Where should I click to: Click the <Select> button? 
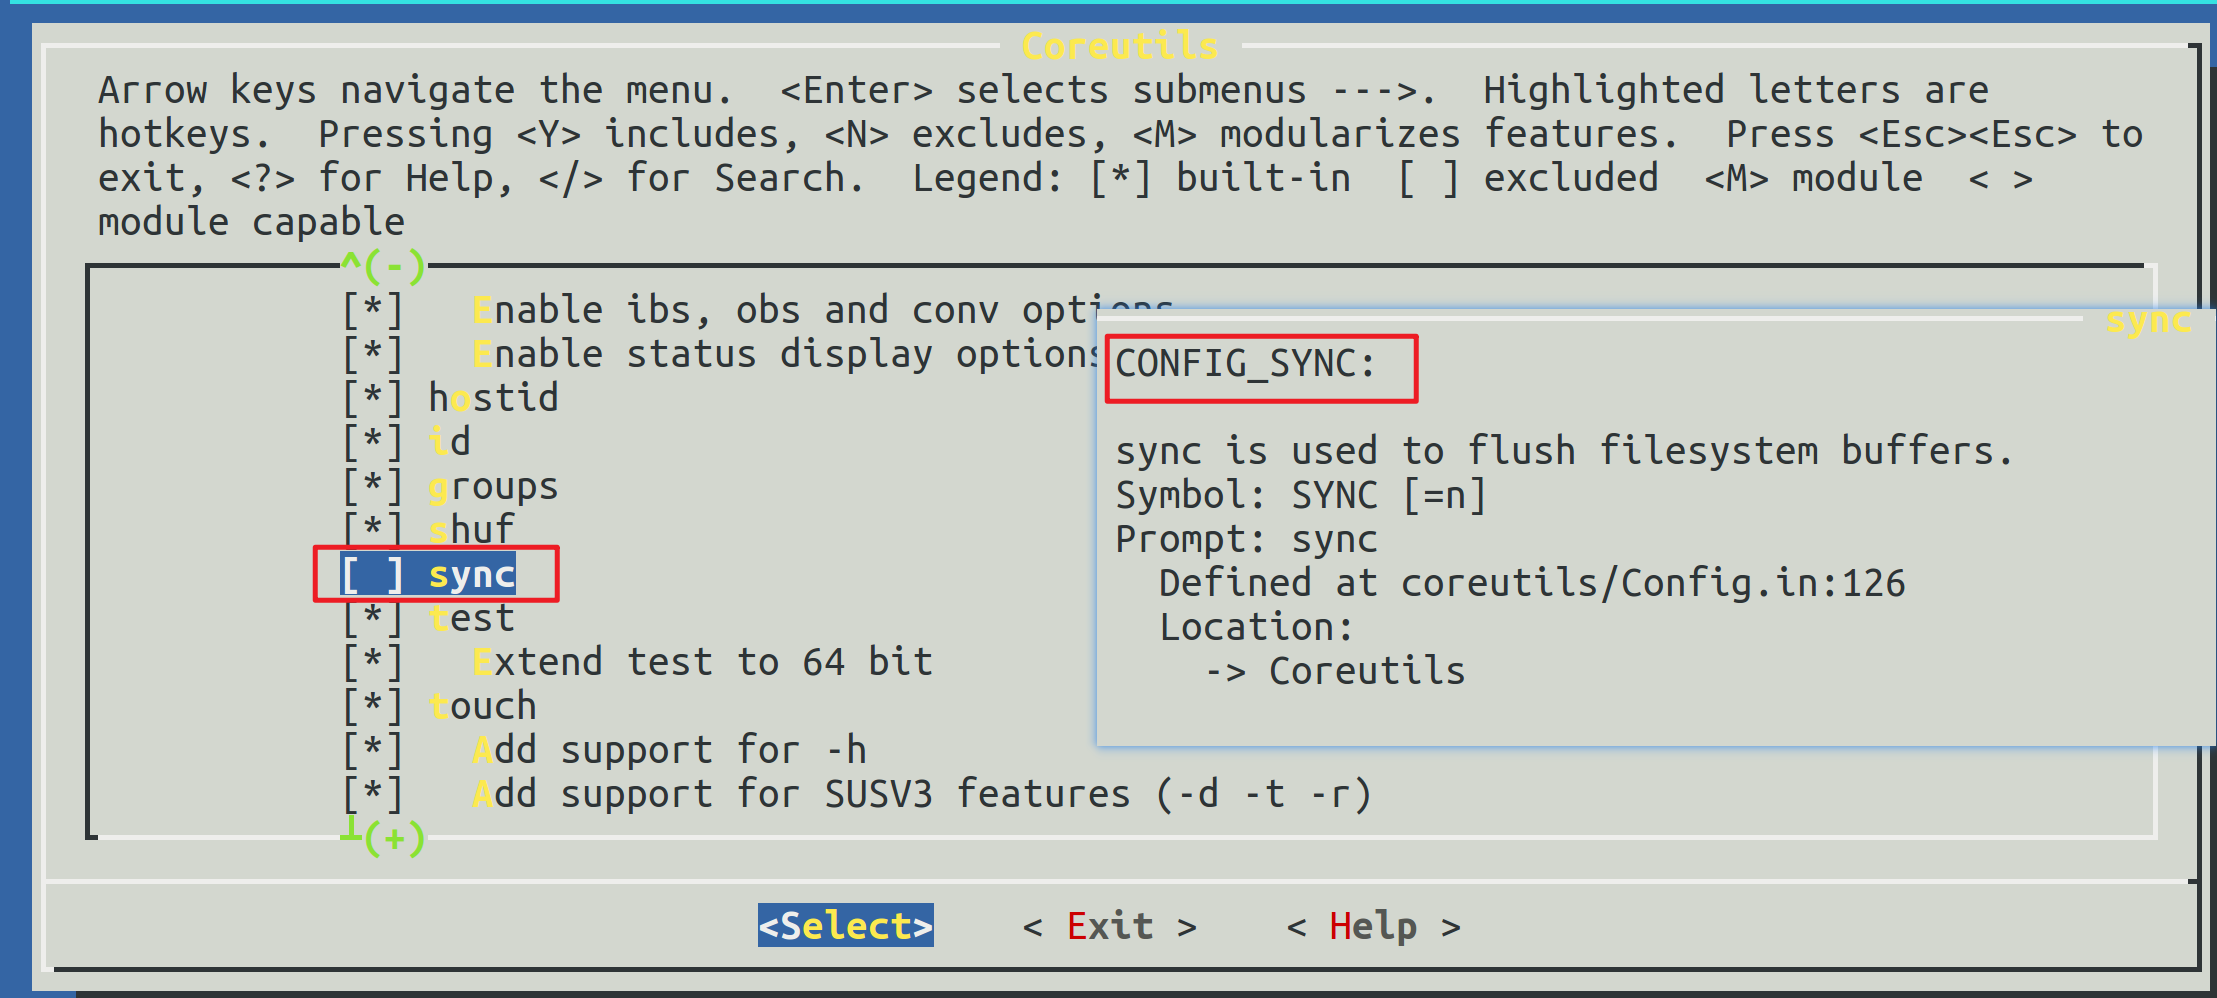pyautogui.click(x=846, y=926)
